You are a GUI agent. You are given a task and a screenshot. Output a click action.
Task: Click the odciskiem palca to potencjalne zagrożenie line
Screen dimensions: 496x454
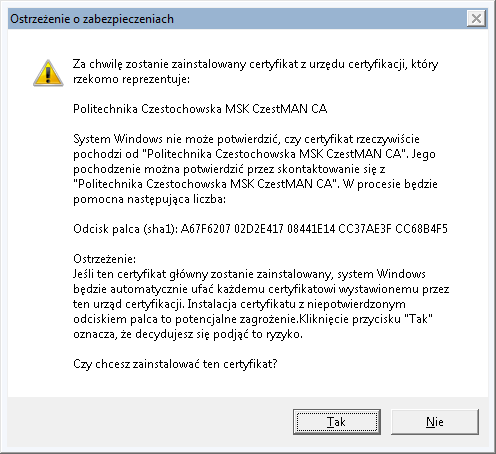(253, 319)
